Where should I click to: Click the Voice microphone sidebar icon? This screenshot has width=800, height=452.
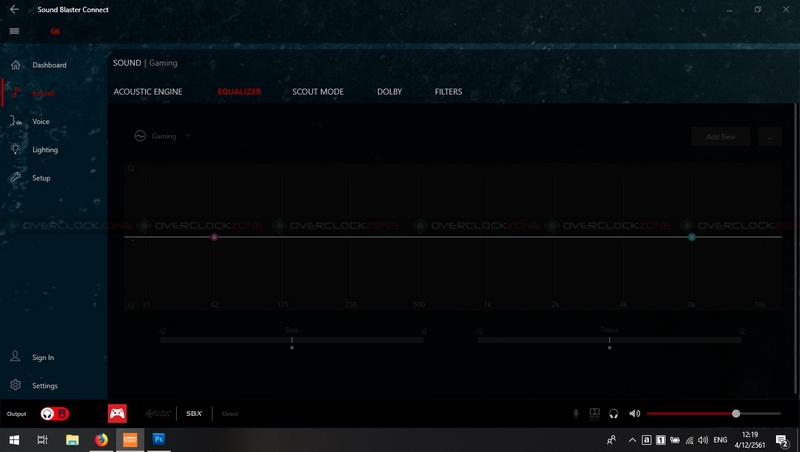[x=16, y=121]
